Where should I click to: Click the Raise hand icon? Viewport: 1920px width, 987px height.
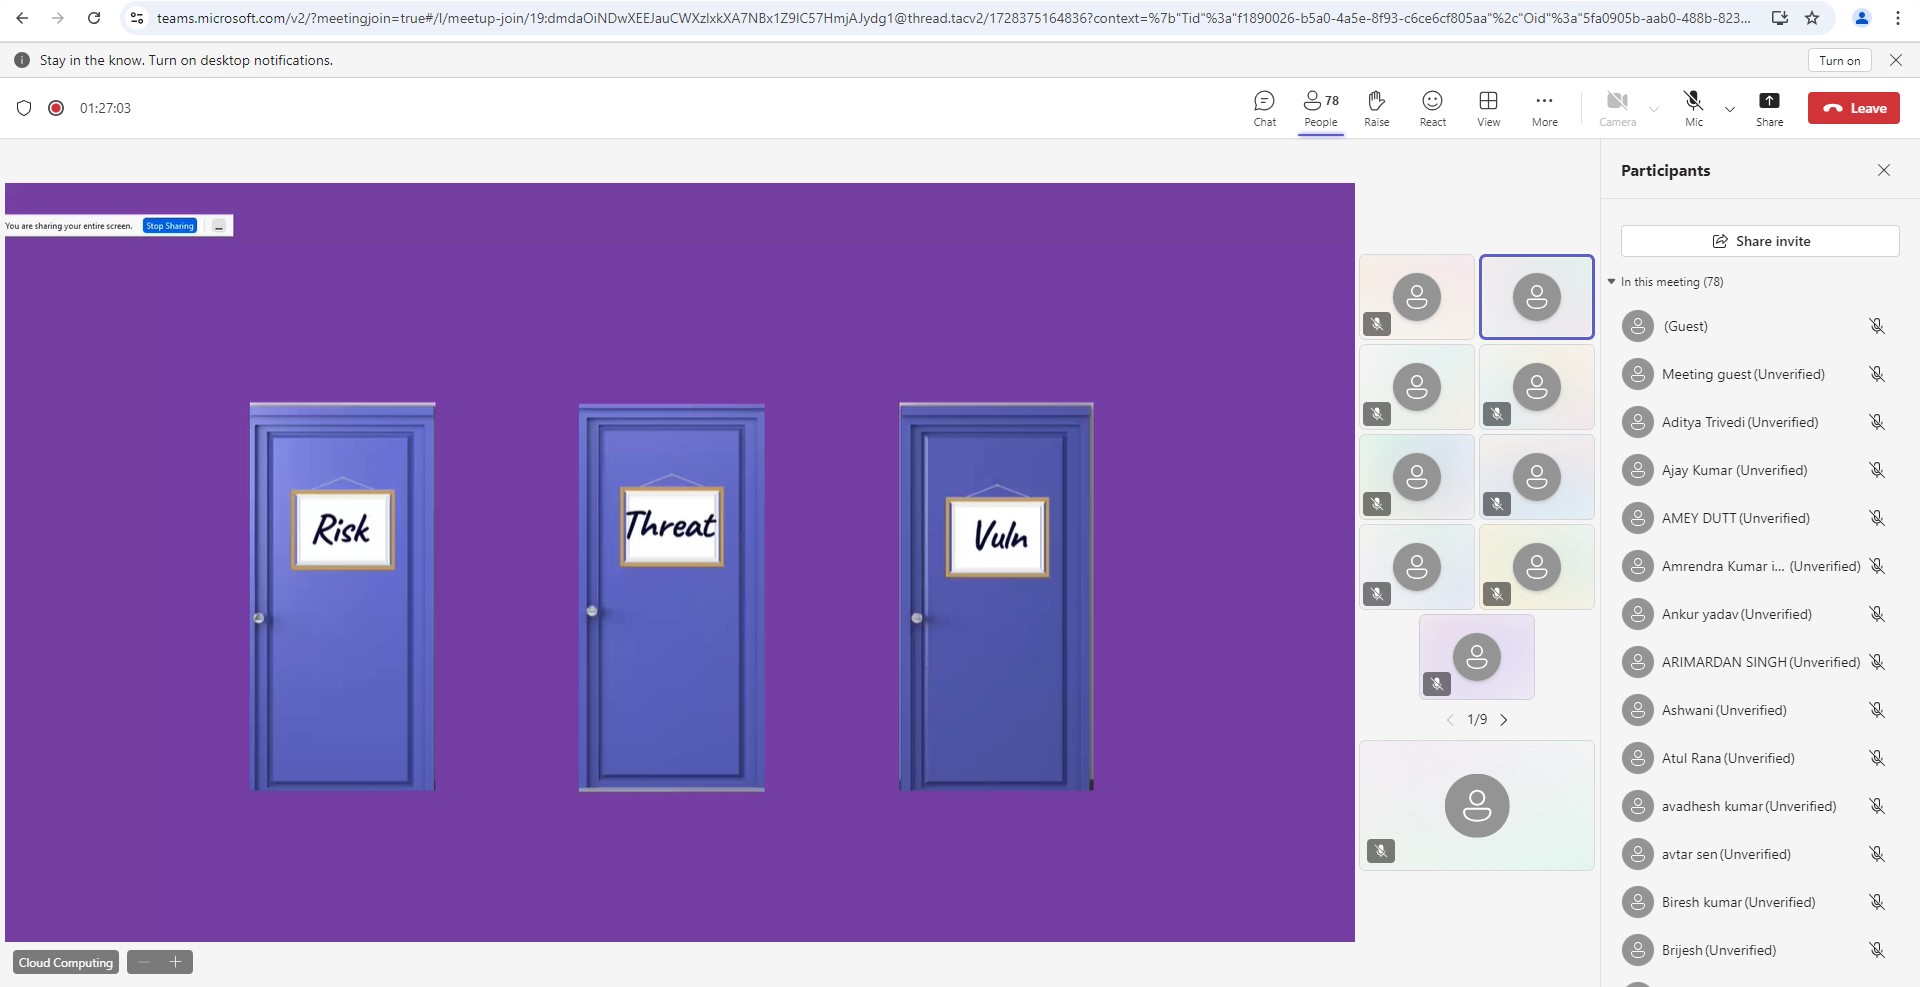[1376, 108]
